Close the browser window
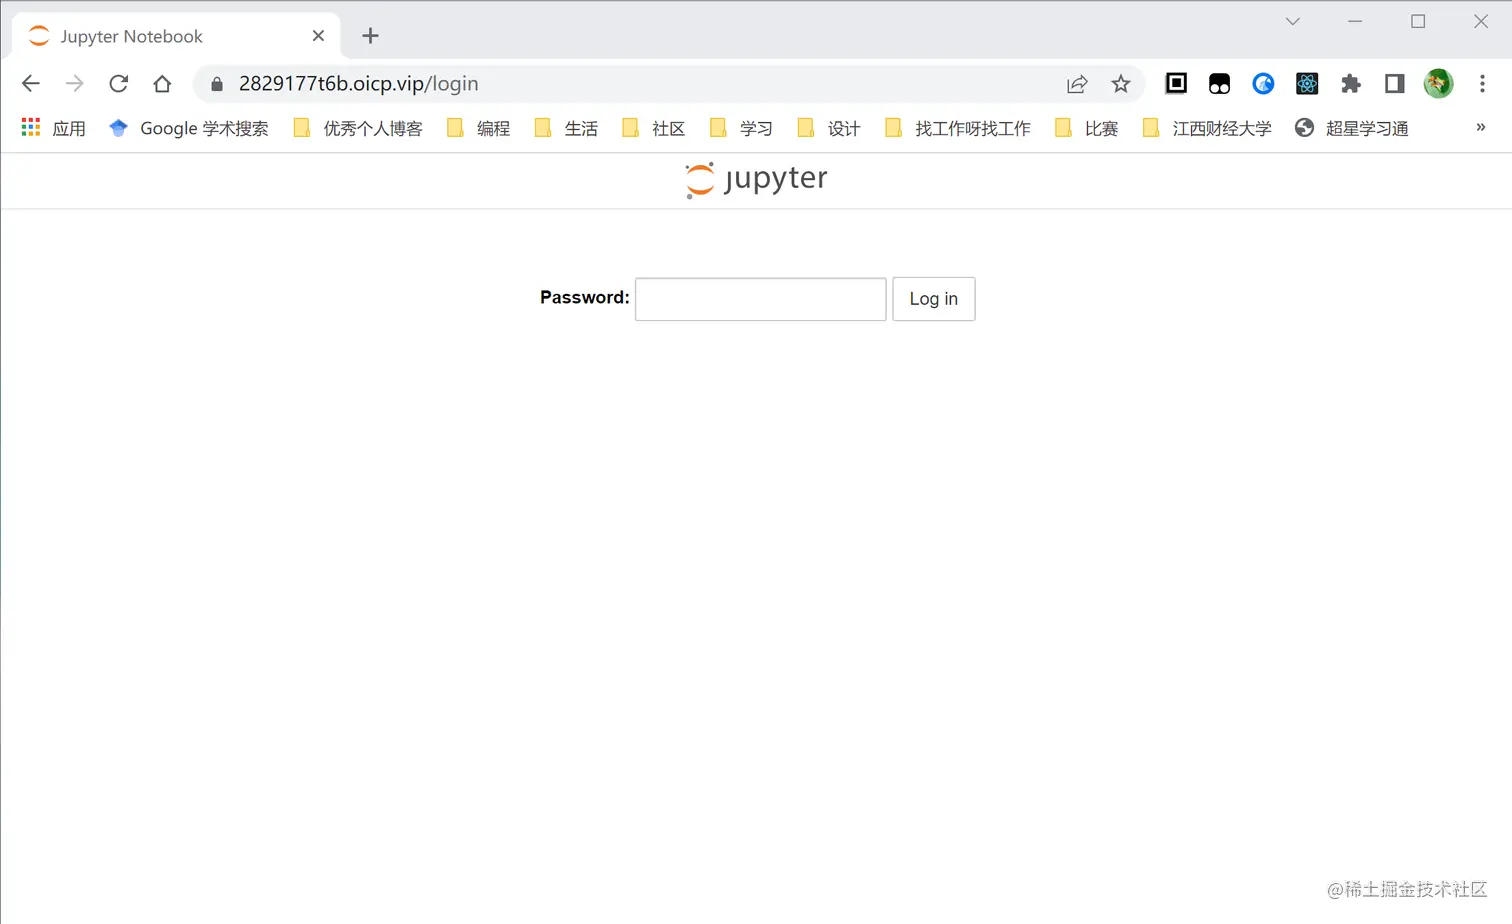 coord(1481,21)
